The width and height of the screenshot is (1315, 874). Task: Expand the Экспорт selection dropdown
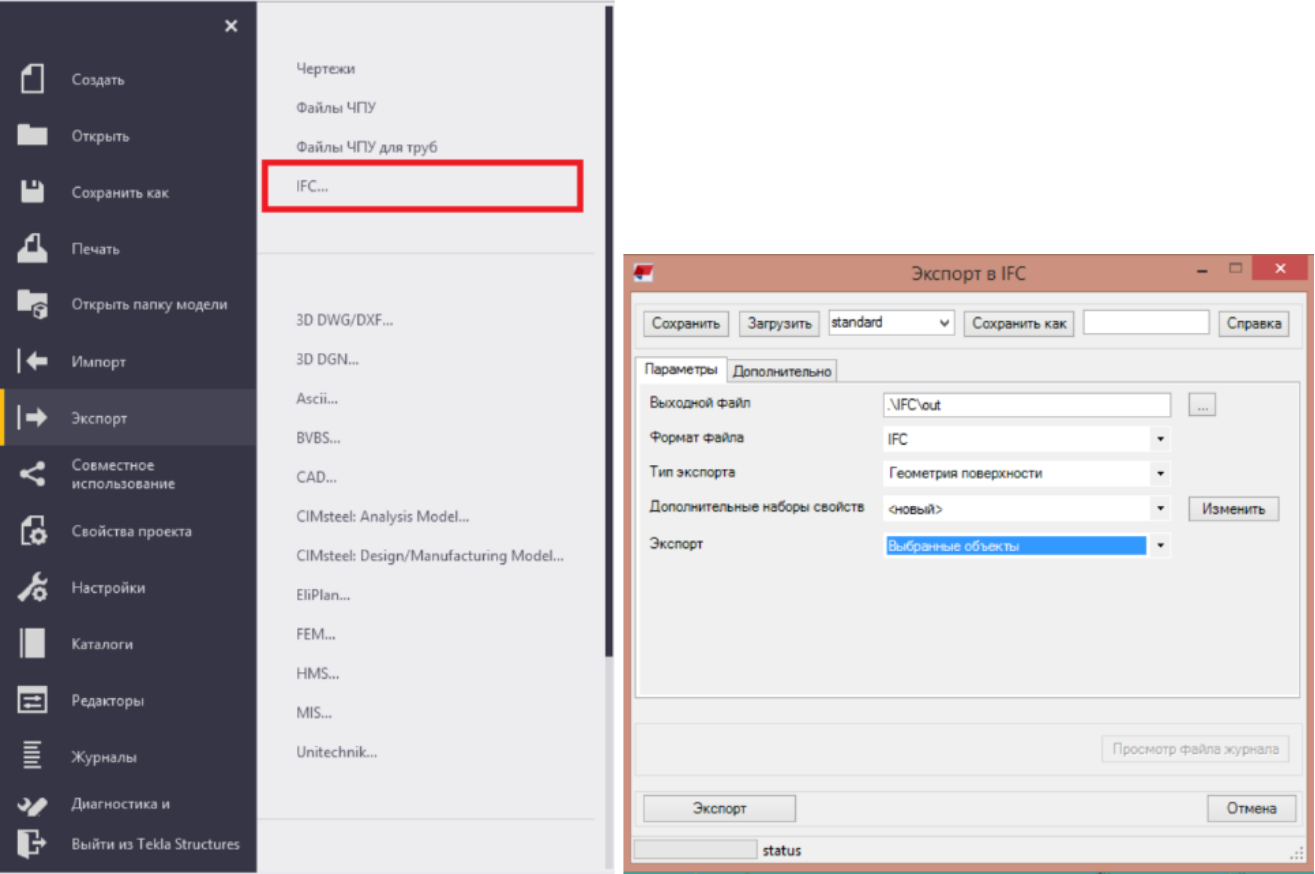point(1160,546)
